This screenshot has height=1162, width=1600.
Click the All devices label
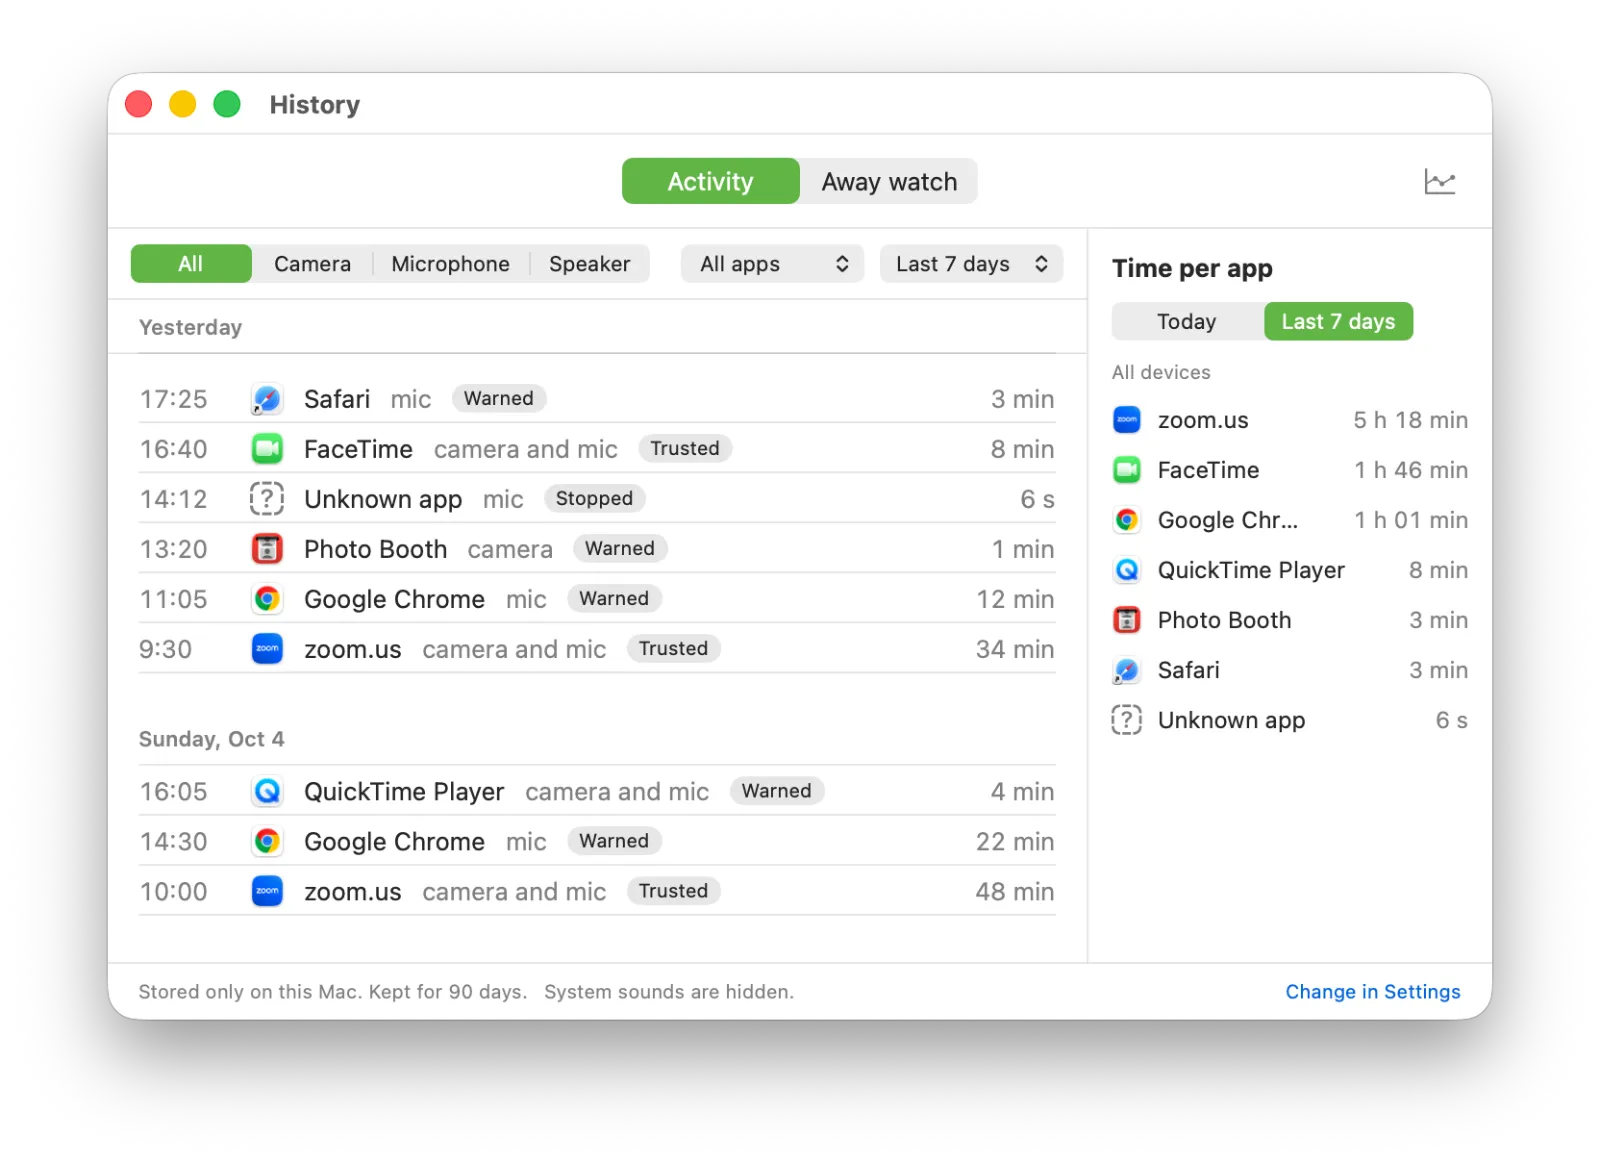click(x=1161, y=372)
